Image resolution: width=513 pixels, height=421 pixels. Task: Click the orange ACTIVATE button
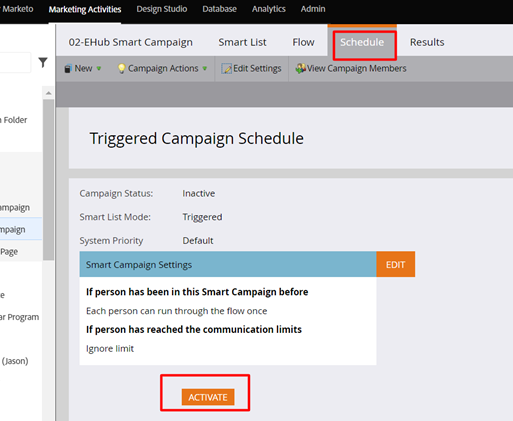[x=208, y=397]
